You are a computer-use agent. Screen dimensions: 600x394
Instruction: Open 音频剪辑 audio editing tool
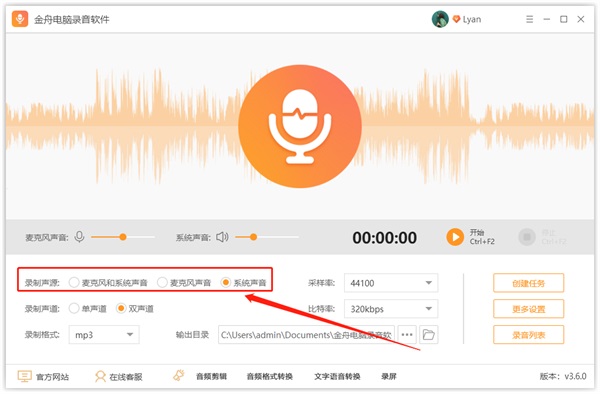(211, 377)
